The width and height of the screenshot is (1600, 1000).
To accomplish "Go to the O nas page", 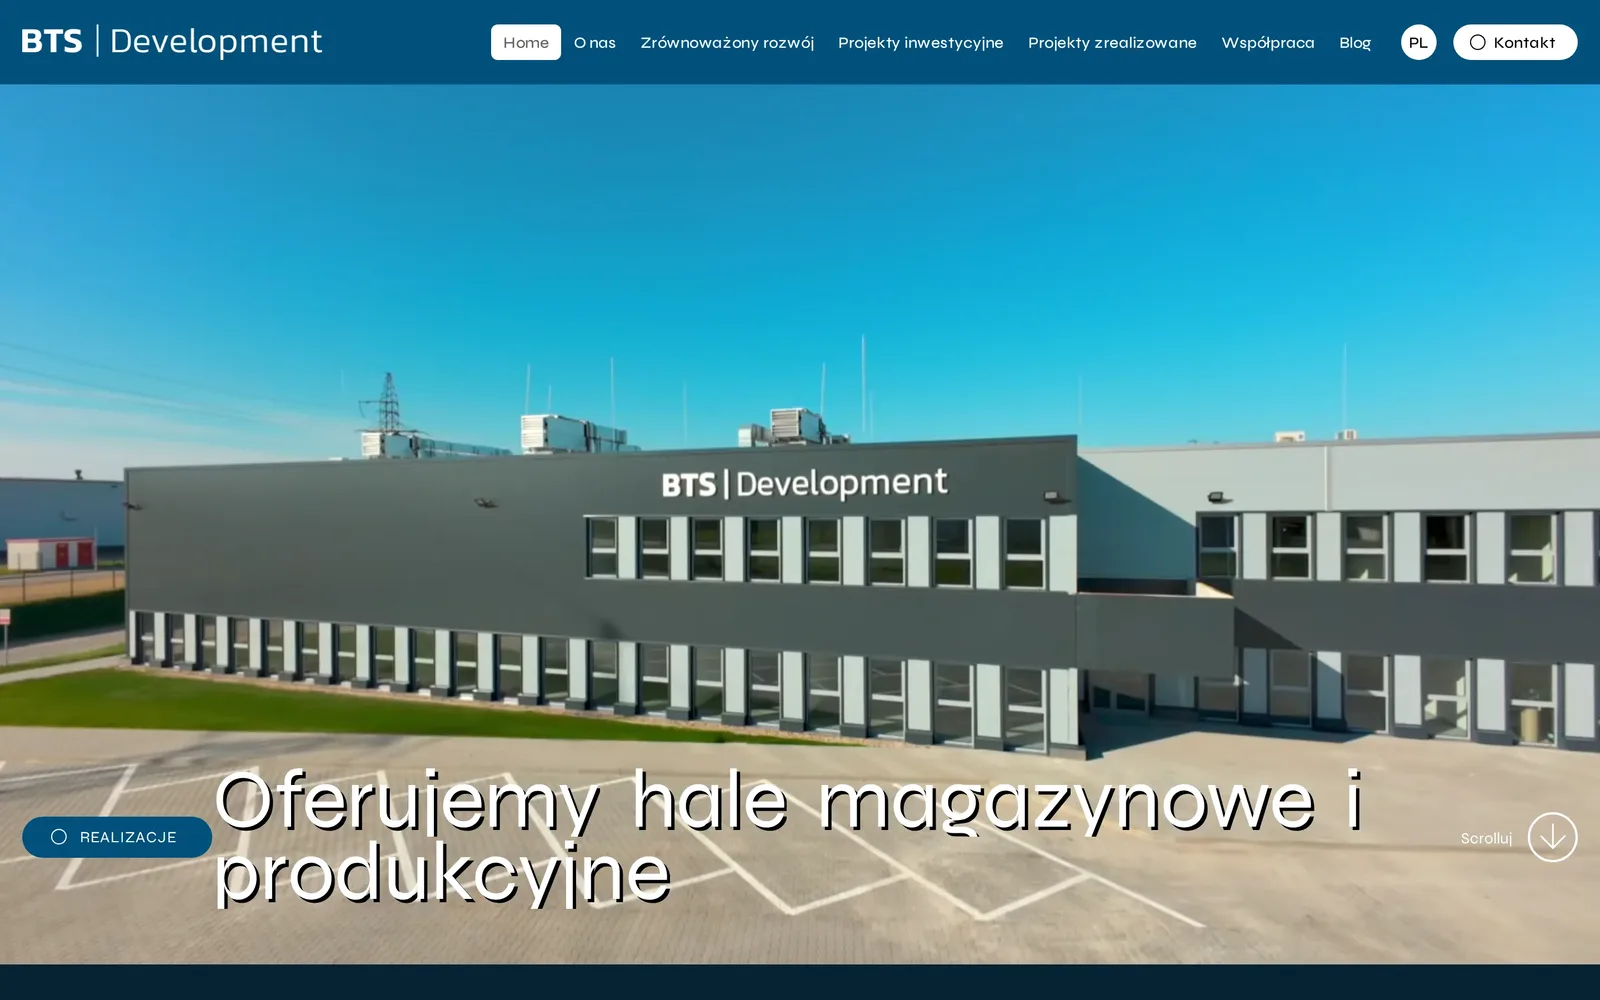I will point(595,42).
